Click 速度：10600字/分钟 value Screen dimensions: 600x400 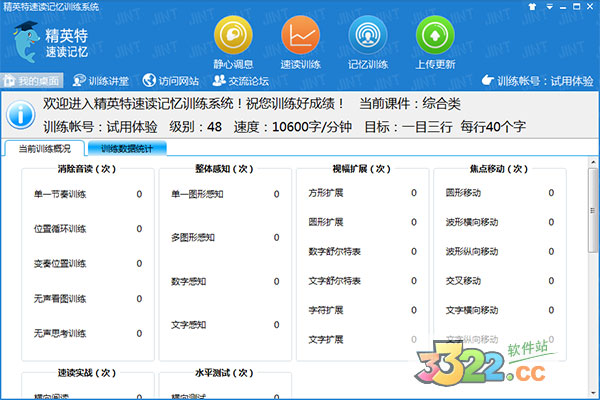[293, 127]
